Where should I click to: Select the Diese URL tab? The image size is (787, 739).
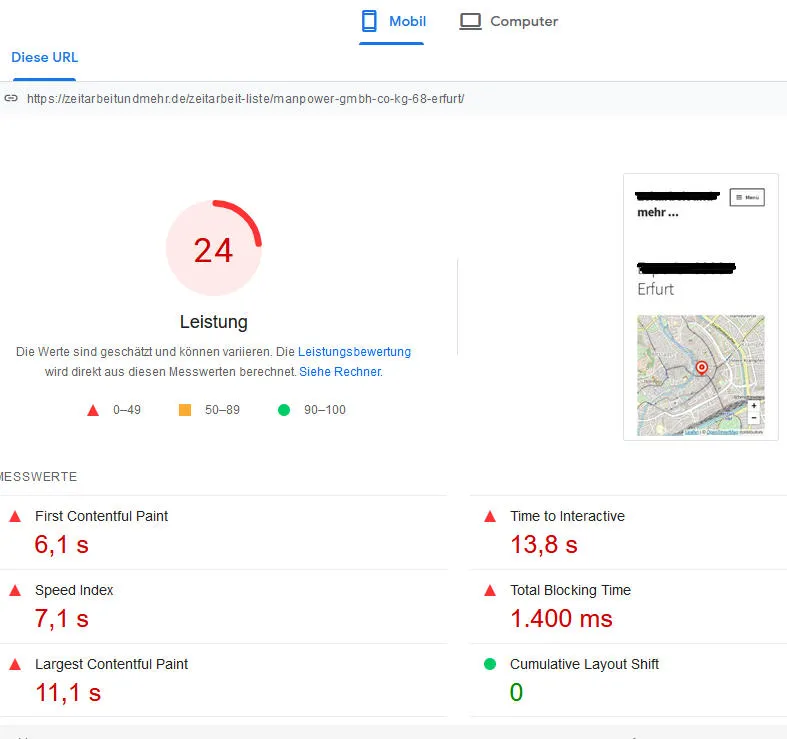click(x=45, y=58)
